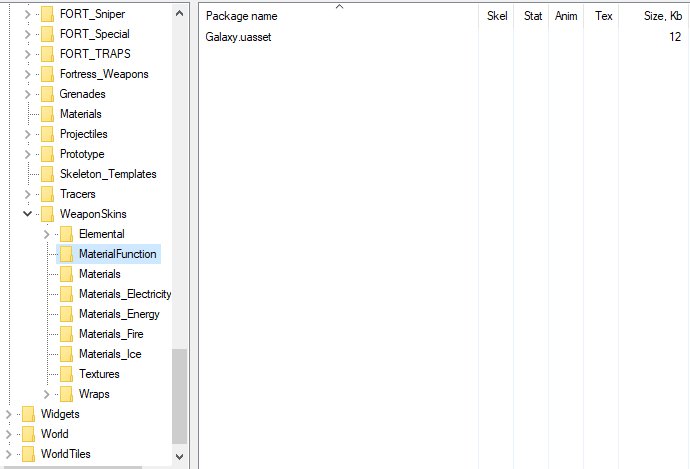Click the WorldTiles folder icon
The height and width of the screenshot is (469, 690).
[28, 454]
